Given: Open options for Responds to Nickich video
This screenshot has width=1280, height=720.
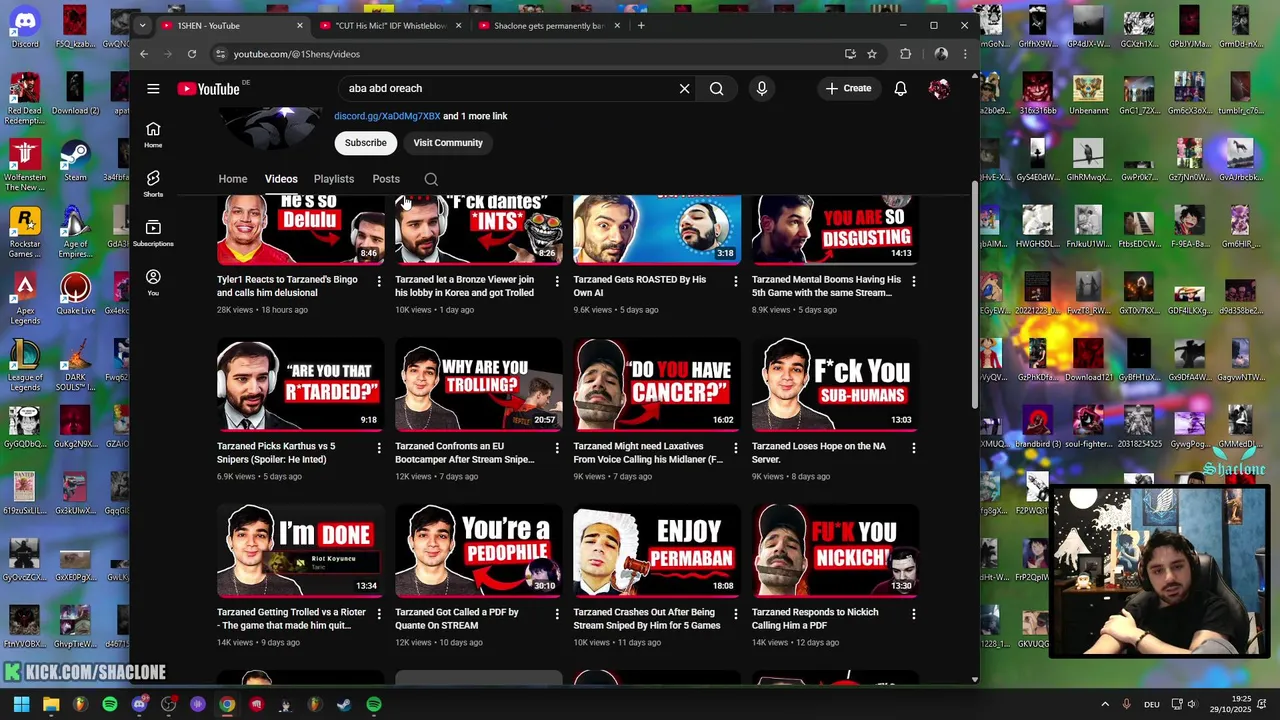Looking at the screenshot, I should [913, 614].
